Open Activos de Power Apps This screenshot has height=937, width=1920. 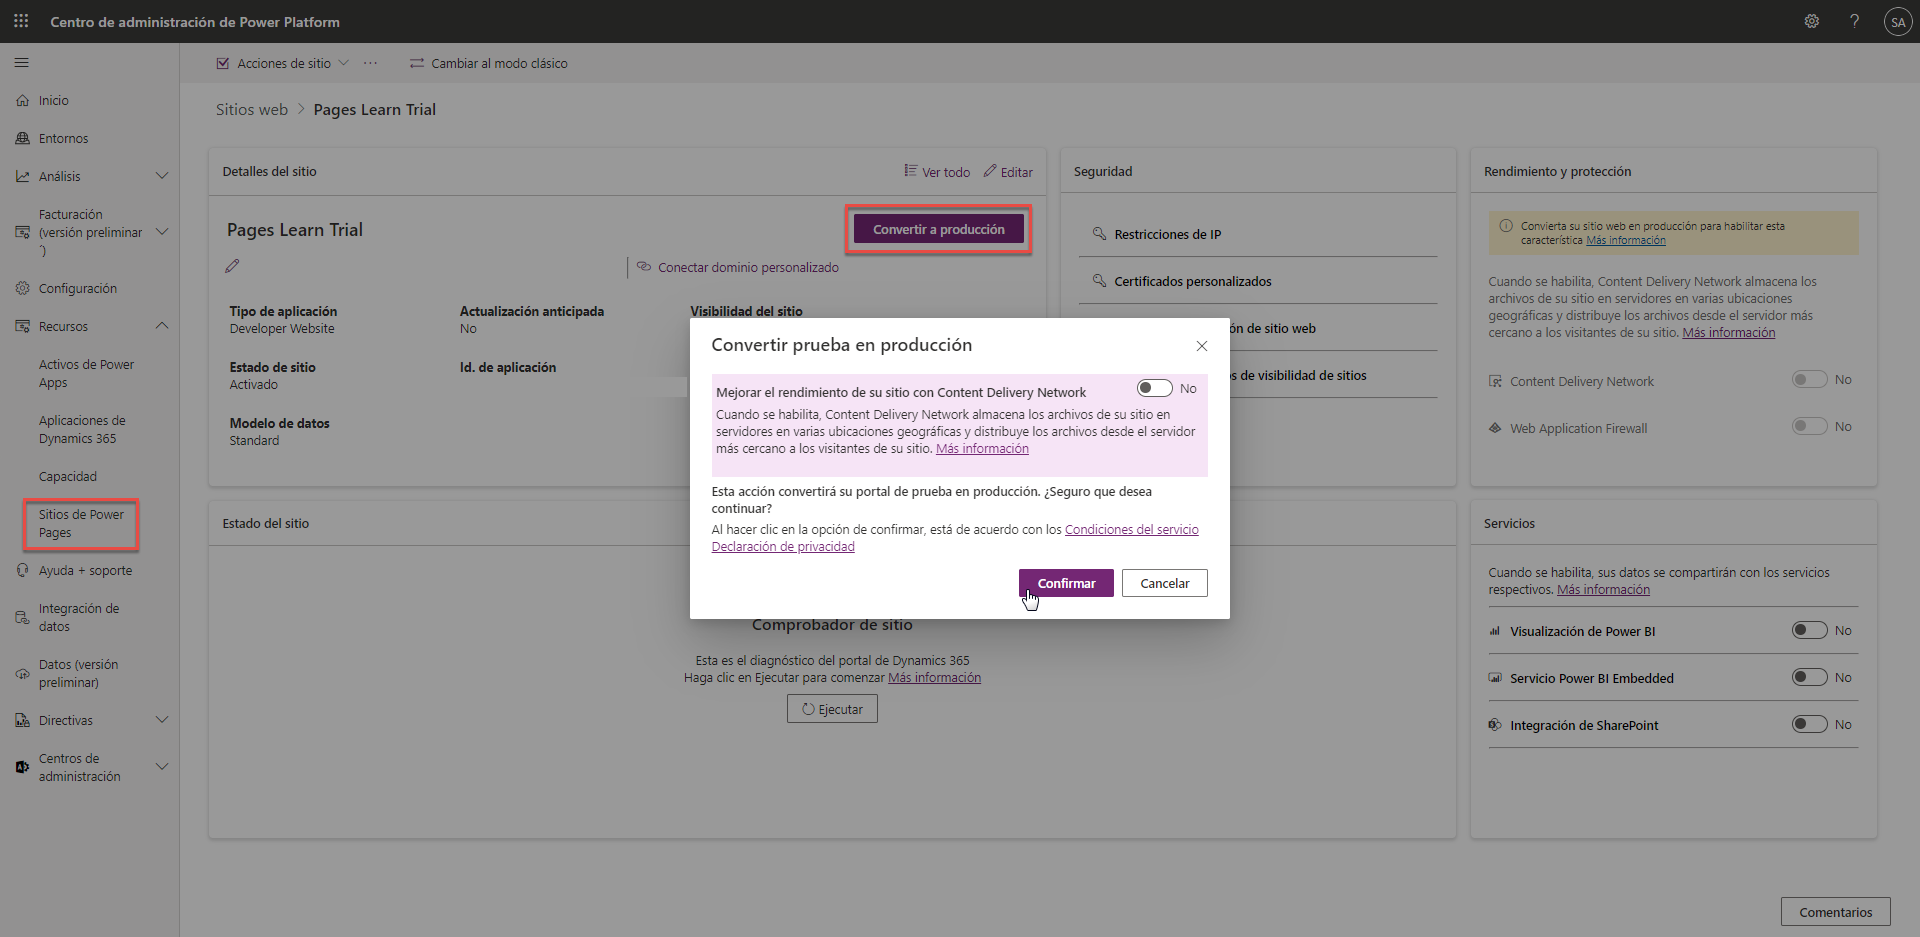[x=86, y=374]
